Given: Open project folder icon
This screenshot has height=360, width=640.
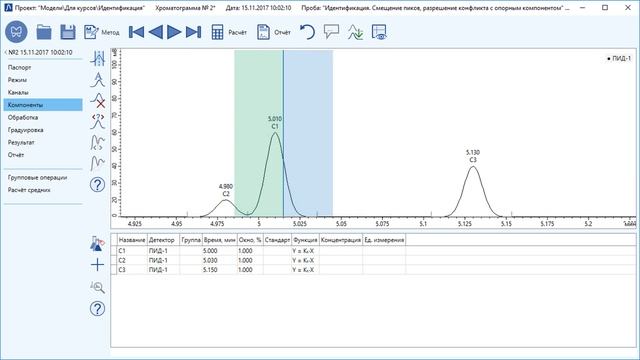Looking at the screenshot, I should click(44, 32).
